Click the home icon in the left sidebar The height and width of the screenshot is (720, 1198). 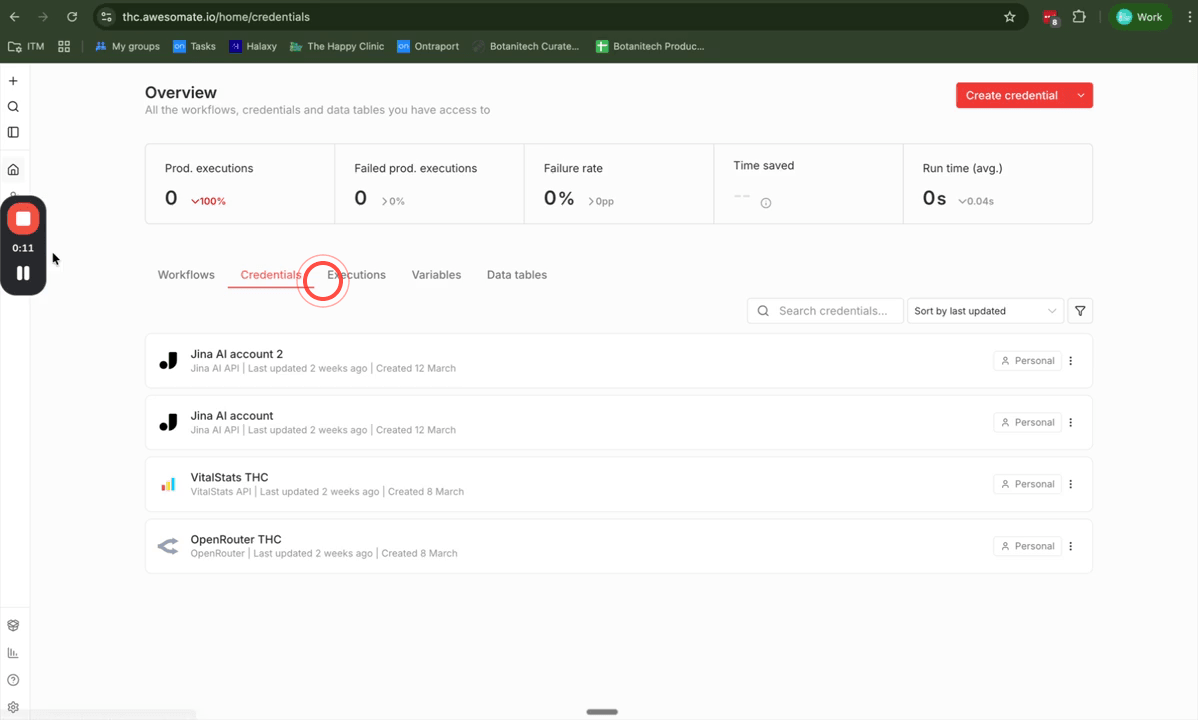tap(13, 169)
